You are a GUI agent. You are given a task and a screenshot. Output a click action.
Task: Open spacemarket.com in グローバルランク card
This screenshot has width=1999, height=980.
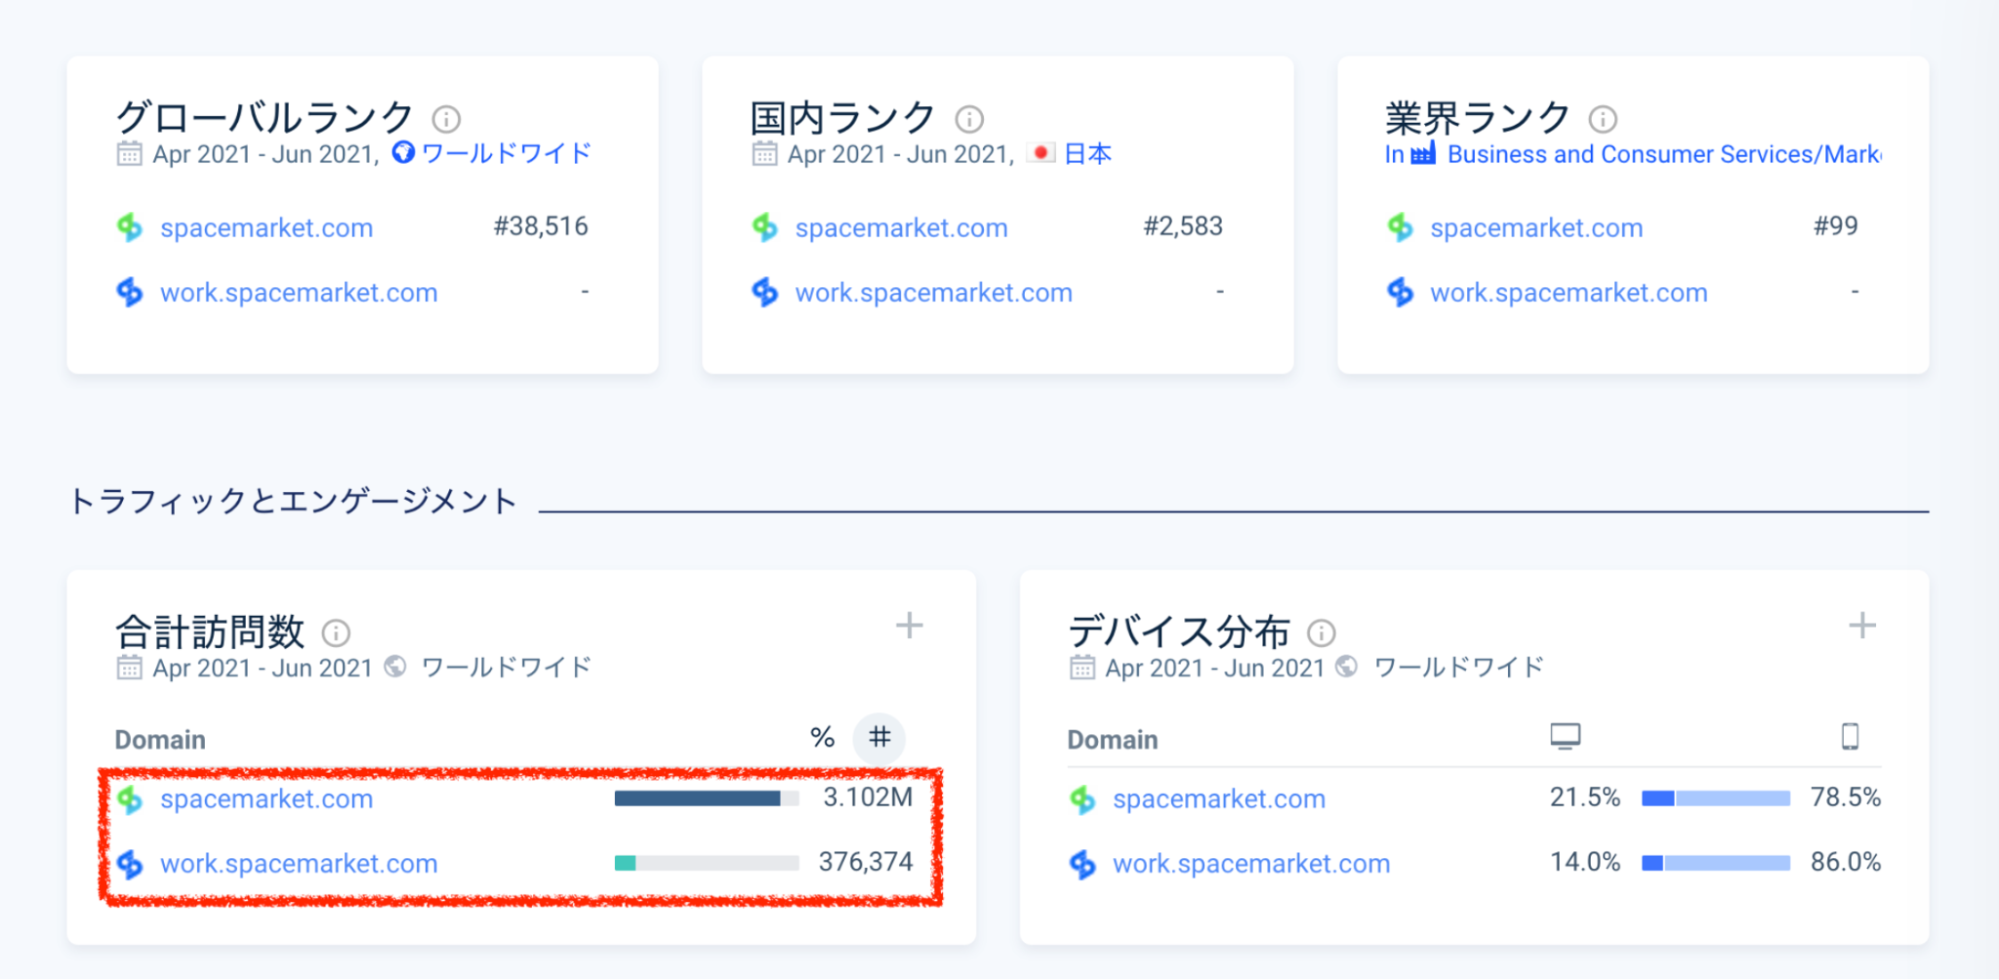click(266, 228)
